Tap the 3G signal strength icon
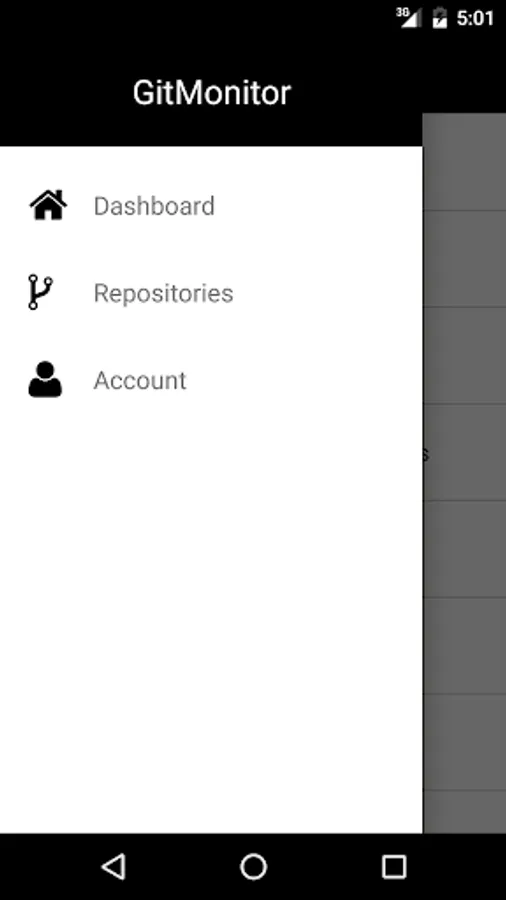Viewport: 506px width, 900px height. coord(408,17)
